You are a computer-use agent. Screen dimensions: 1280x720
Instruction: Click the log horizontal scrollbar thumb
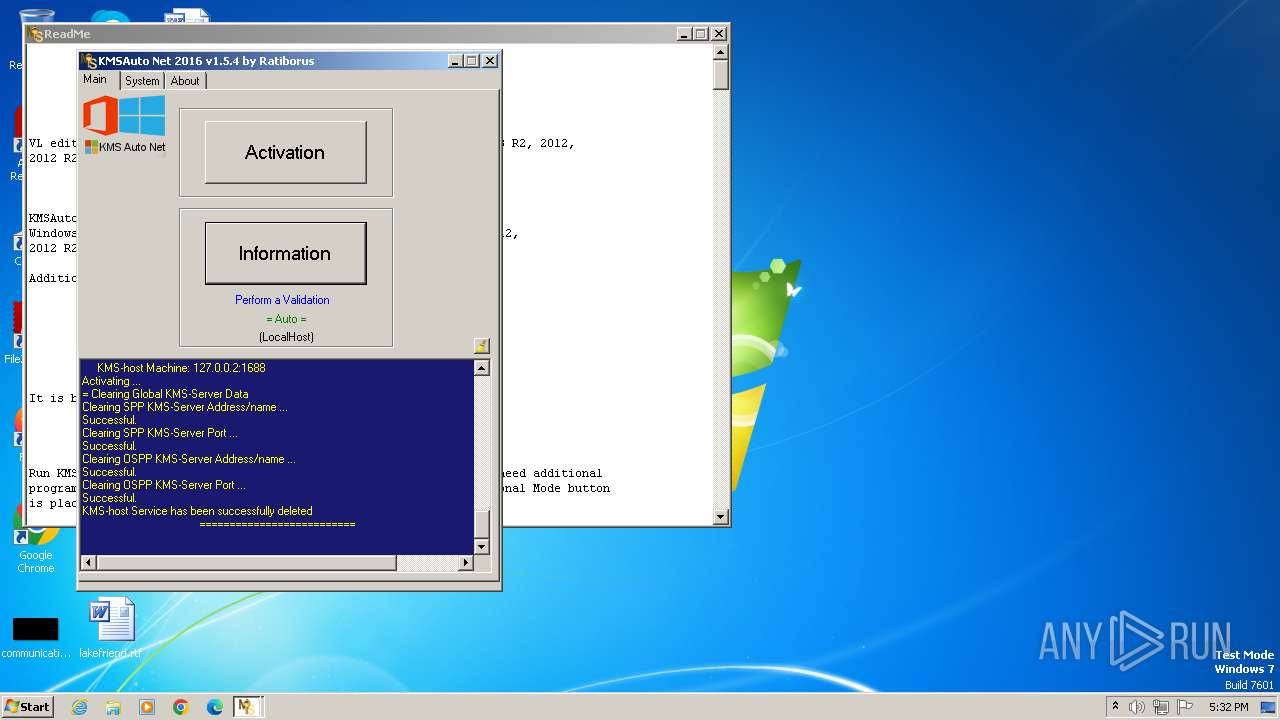[246, 563]
